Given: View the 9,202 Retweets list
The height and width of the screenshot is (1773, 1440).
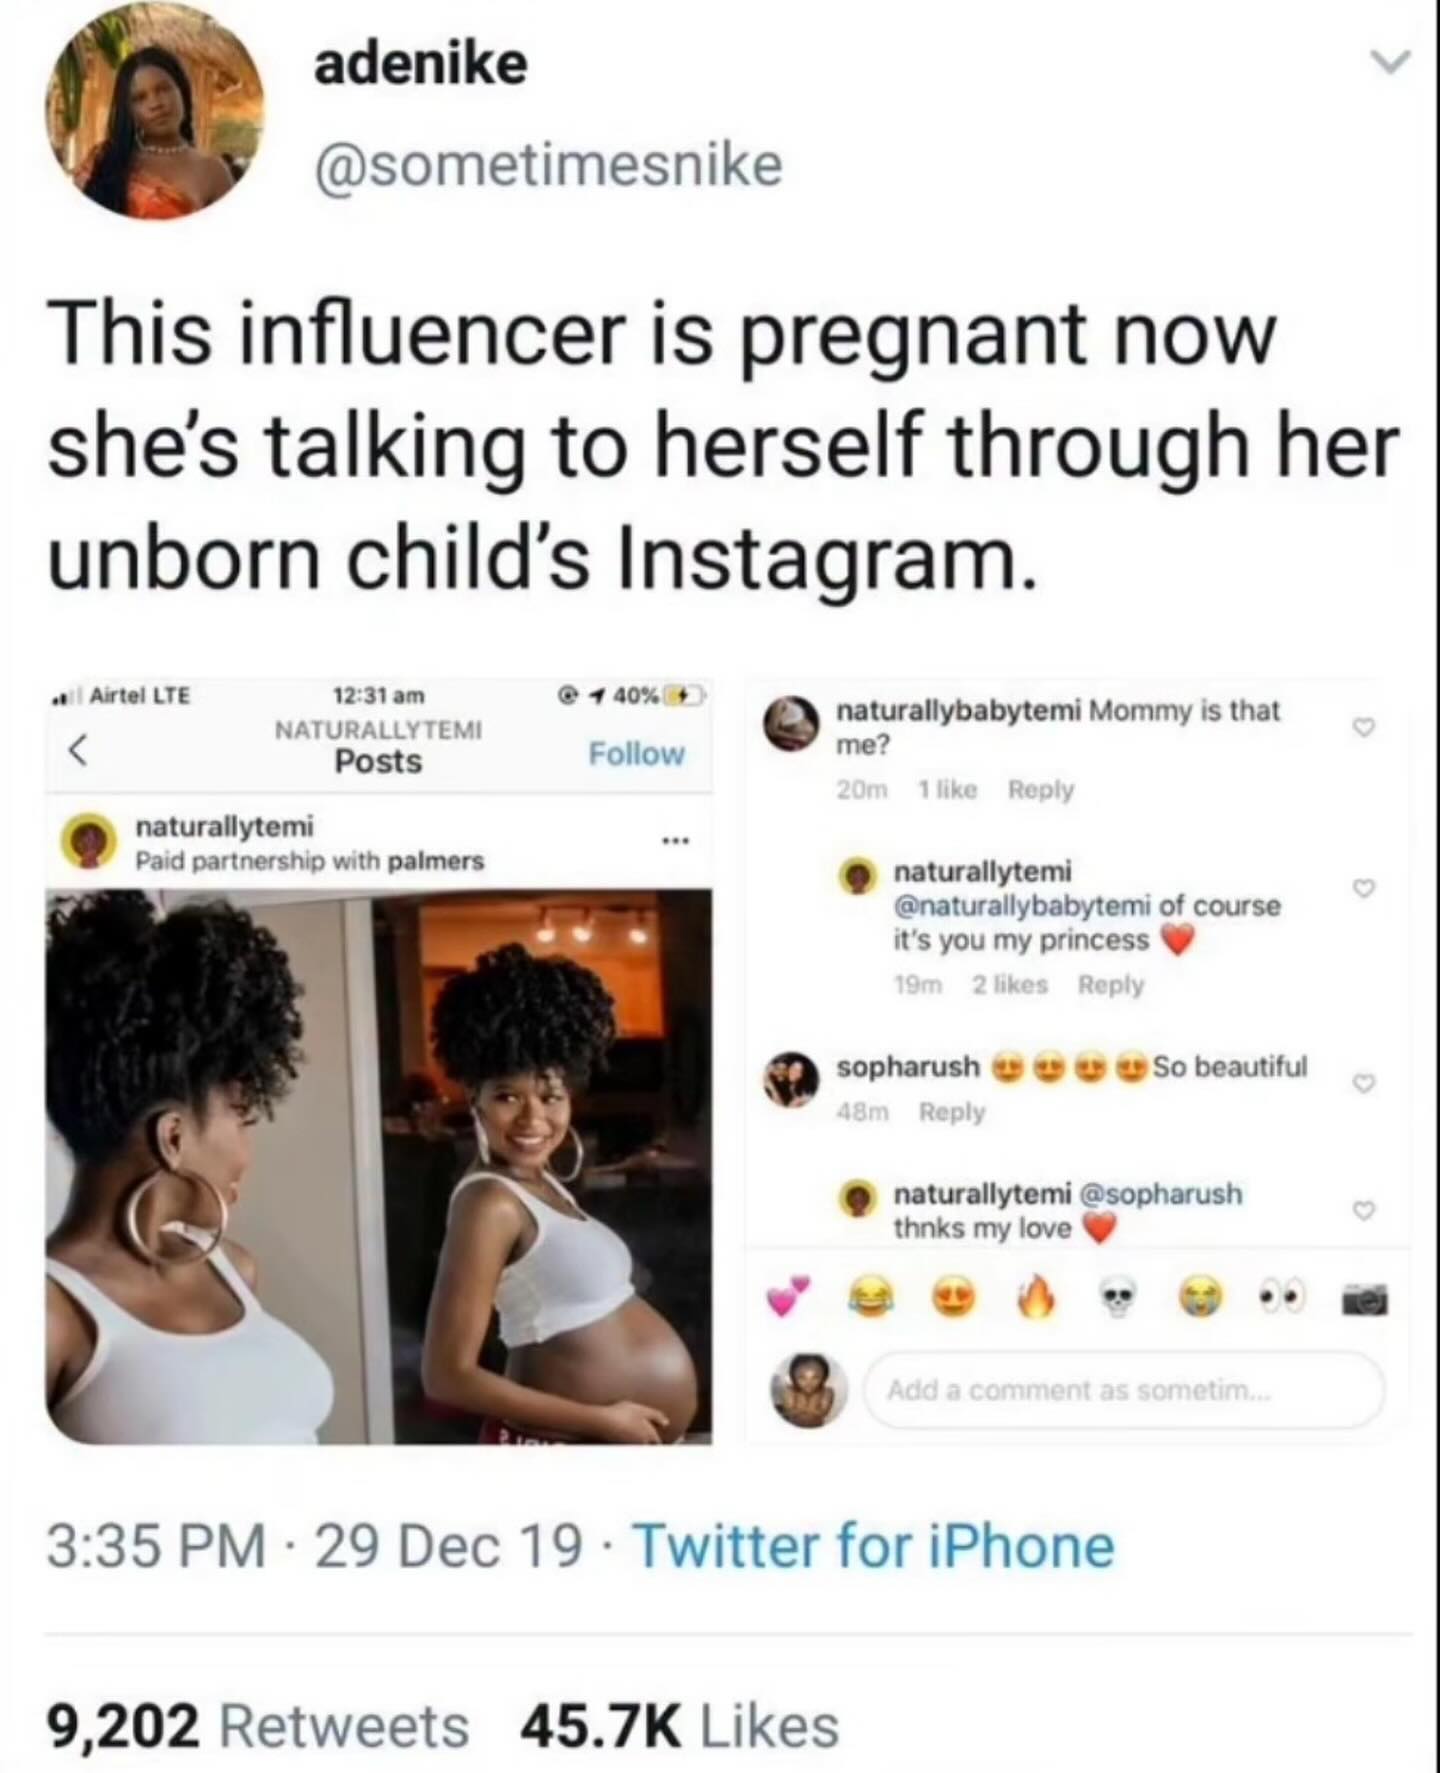Looking at the screenshot, I should point(258,1727).
